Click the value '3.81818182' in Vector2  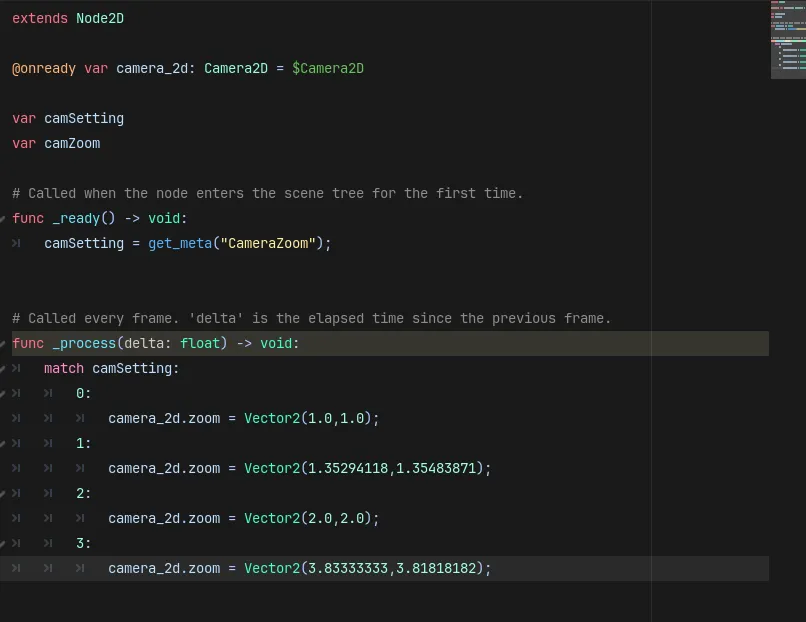(436, 569)
